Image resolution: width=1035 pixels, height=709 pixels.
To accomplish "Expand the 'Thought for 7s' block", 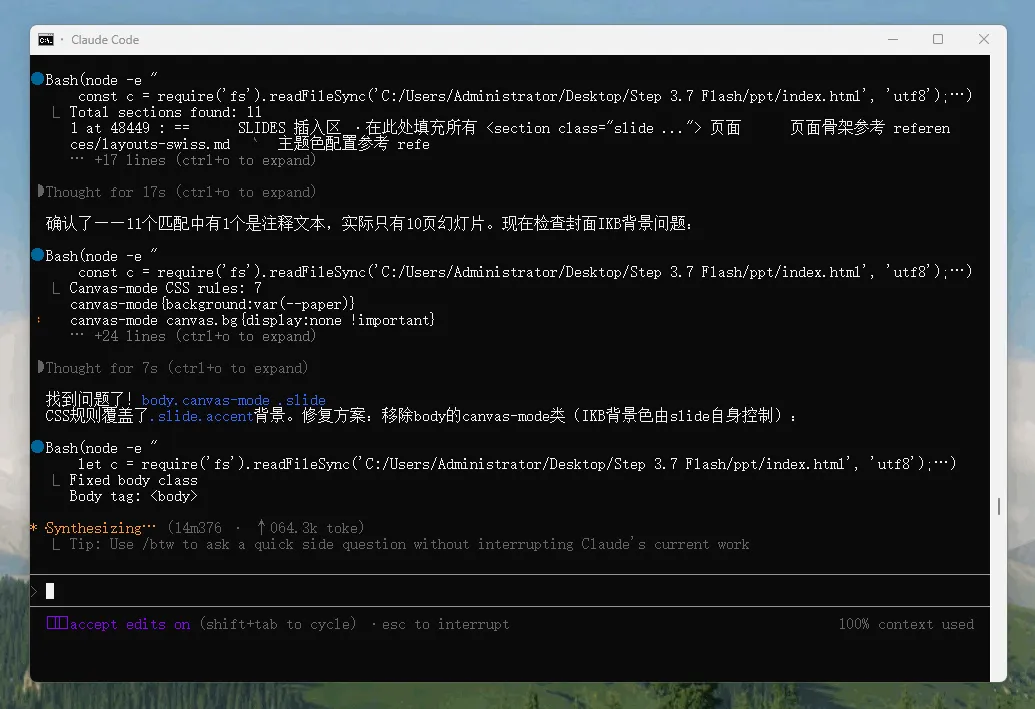I will pos(174,368).
